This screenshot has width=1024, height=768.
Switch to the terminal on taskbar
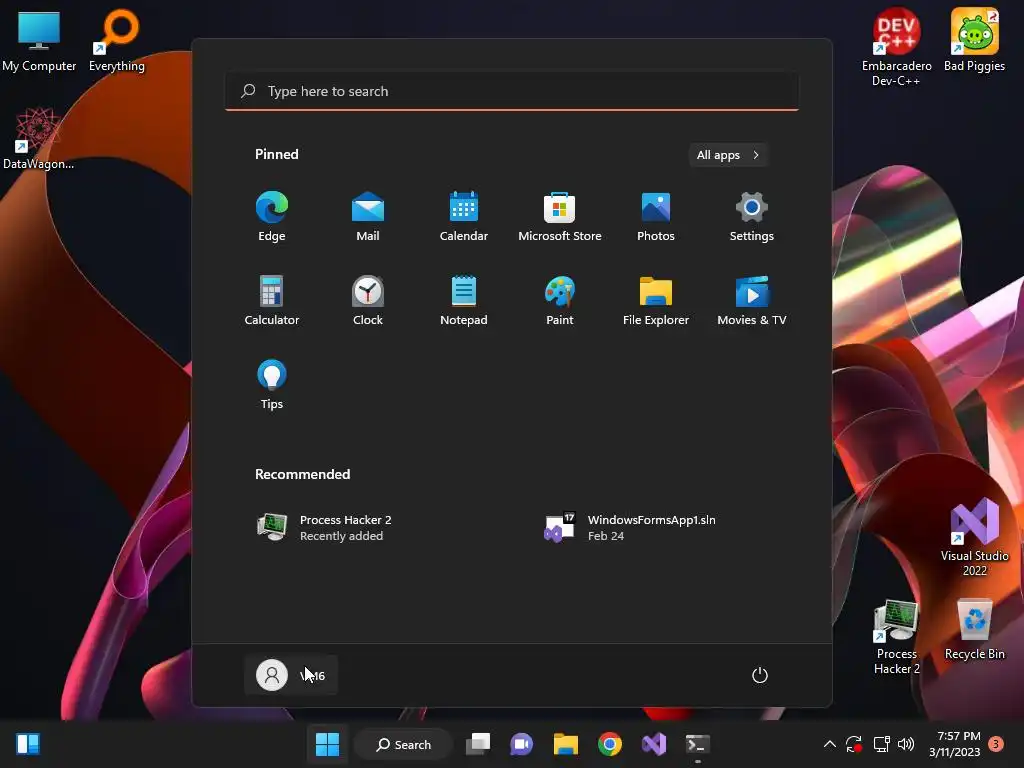coord(697,744)
